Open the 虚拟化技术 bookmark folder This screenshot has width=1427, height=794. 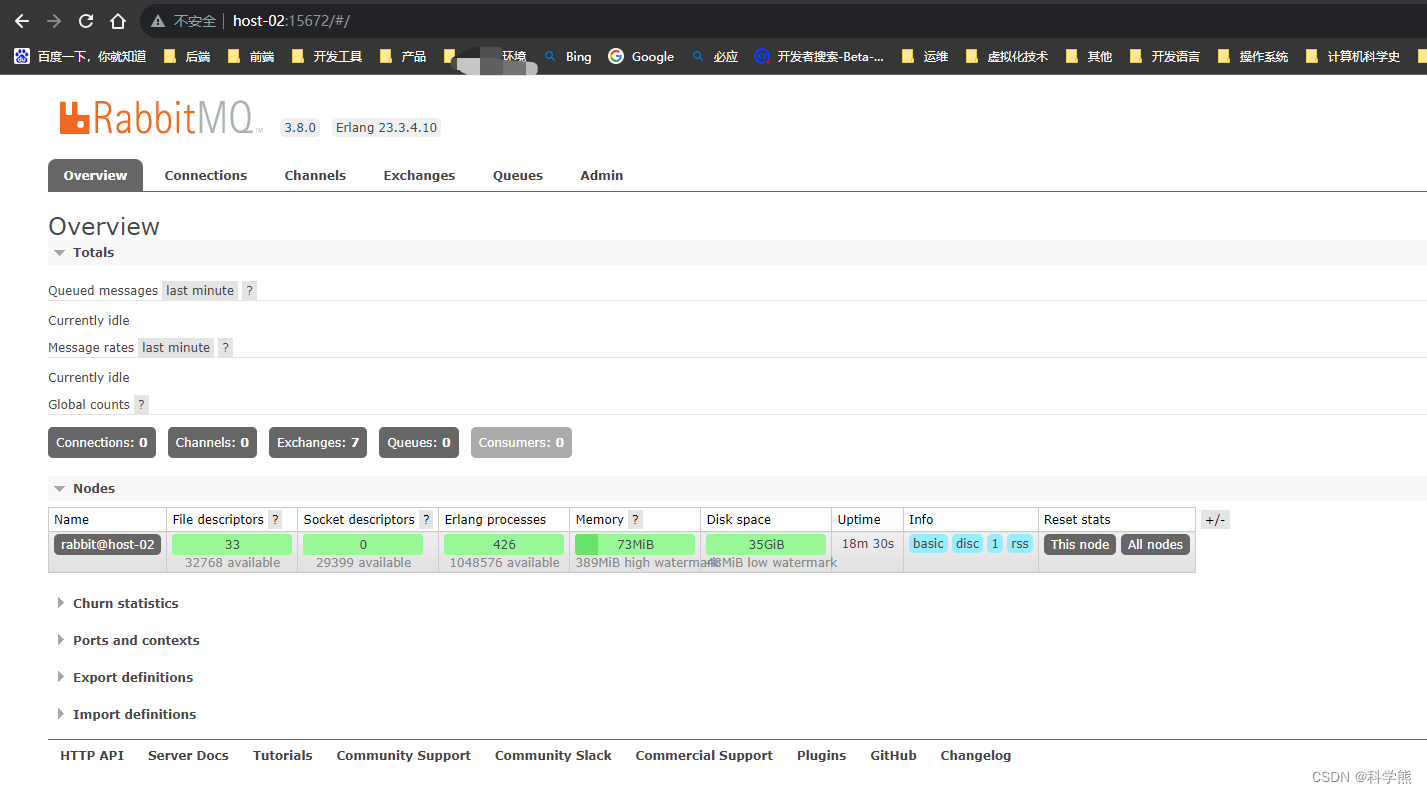coord(1007,57)
